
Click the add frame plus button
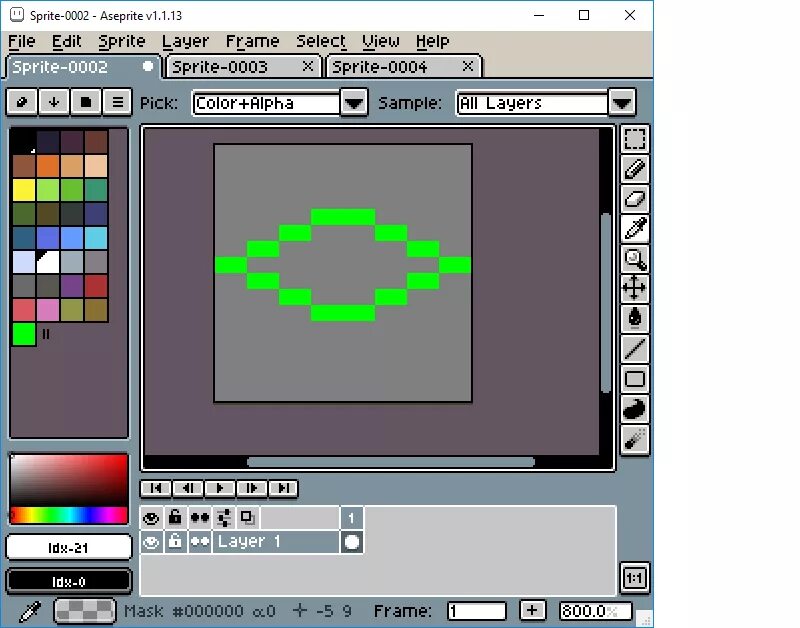pyautogui.click(x=532, y=610)
